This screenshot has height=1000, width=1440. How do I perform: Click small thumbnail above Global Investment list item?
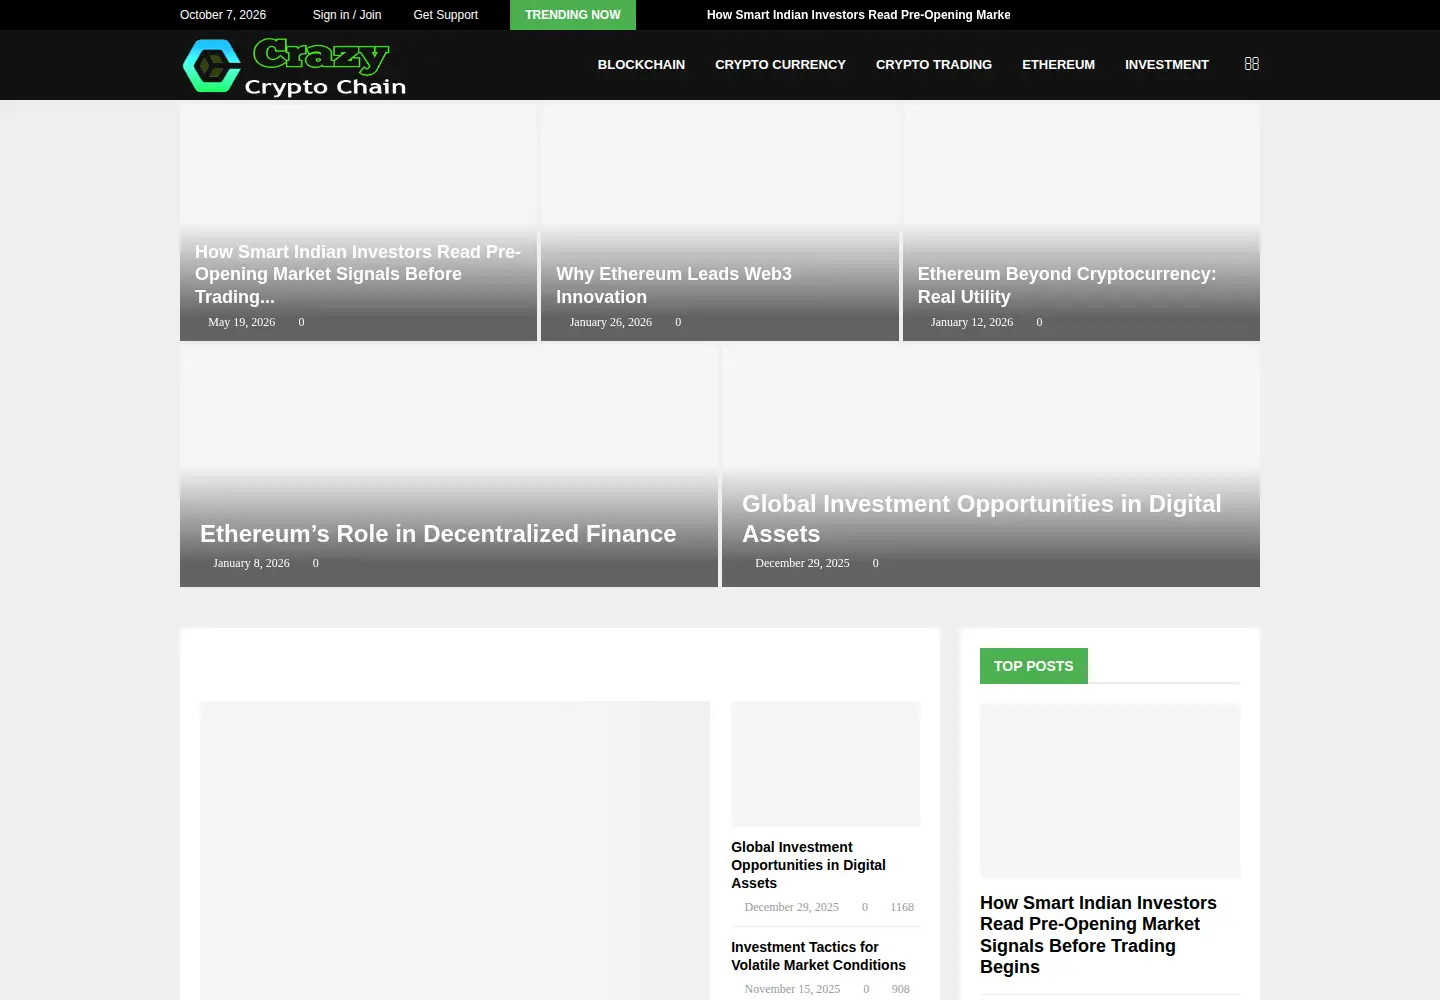(x=825, y=764)
